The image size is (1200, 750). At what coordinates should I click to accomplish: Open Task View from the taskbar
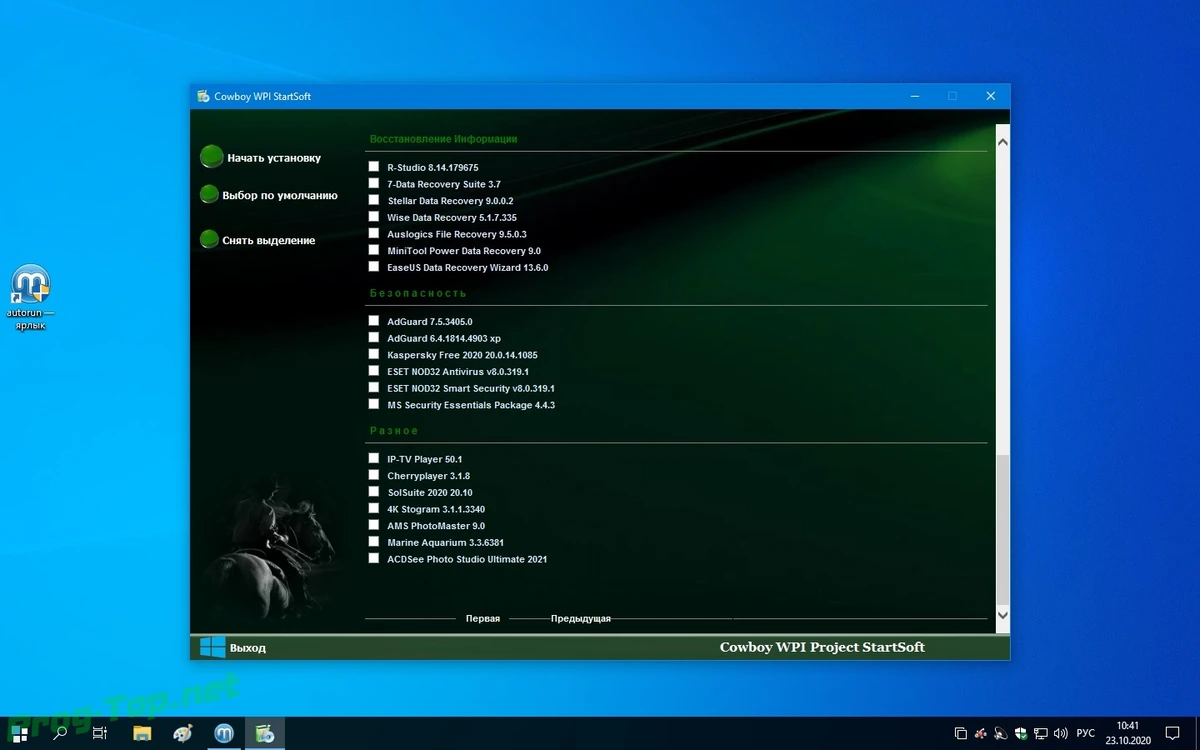100,733
